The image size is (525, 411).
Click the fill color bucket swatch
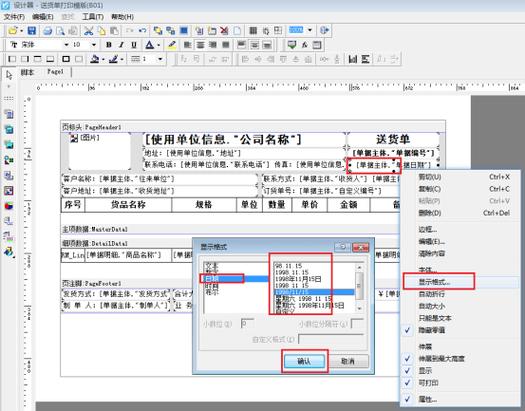95,59
